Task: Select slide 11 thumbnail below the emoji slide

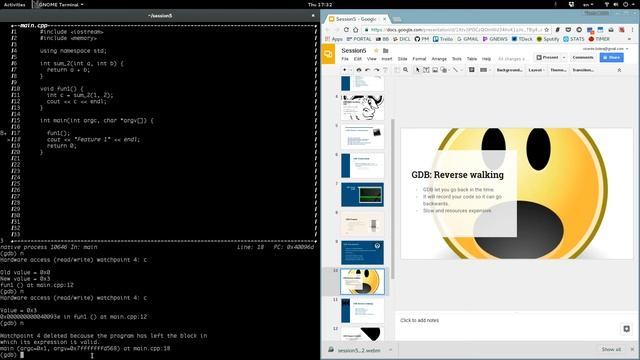Action: tap(362, 311)
